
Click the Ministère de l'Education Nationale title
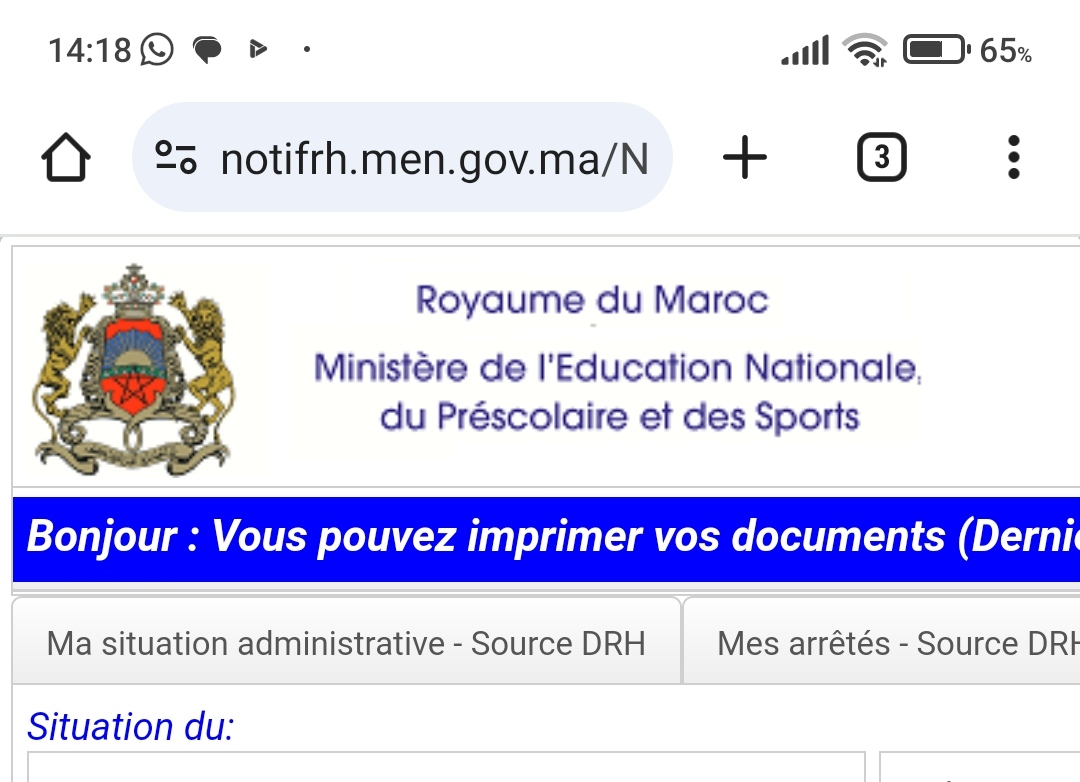click(617, 369)
